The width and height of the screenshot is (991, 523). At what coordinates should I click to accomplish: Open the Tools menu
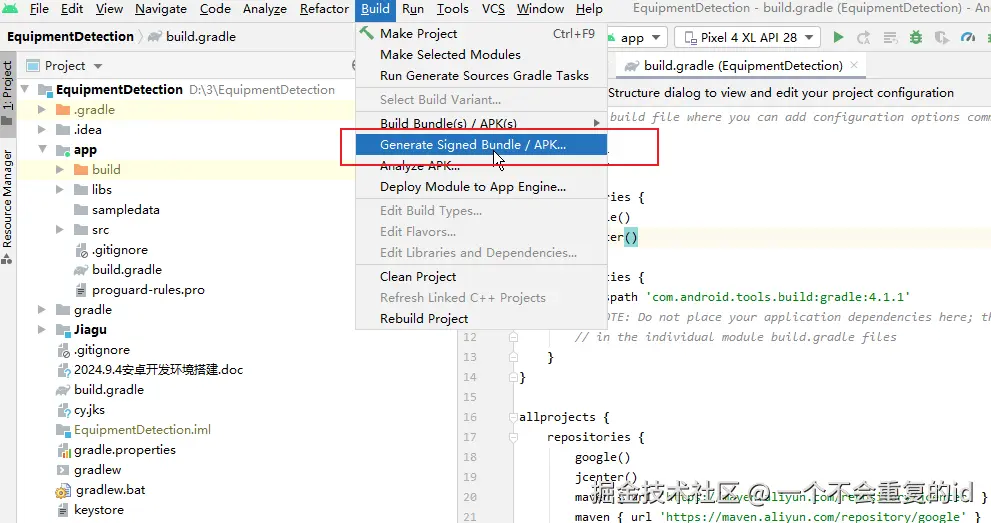(x=453, y=9)
